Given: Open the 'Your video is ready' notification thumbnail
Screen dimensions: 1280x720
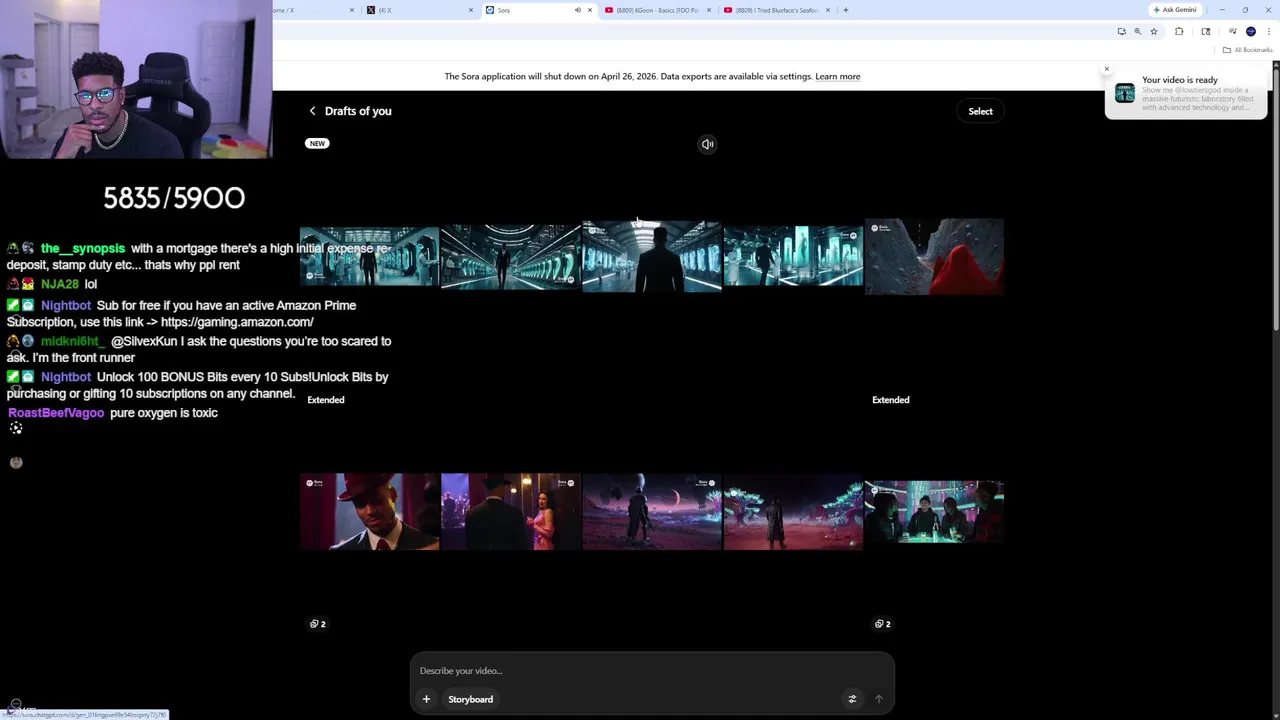Looking at the screenshot, I should 1125,93.
